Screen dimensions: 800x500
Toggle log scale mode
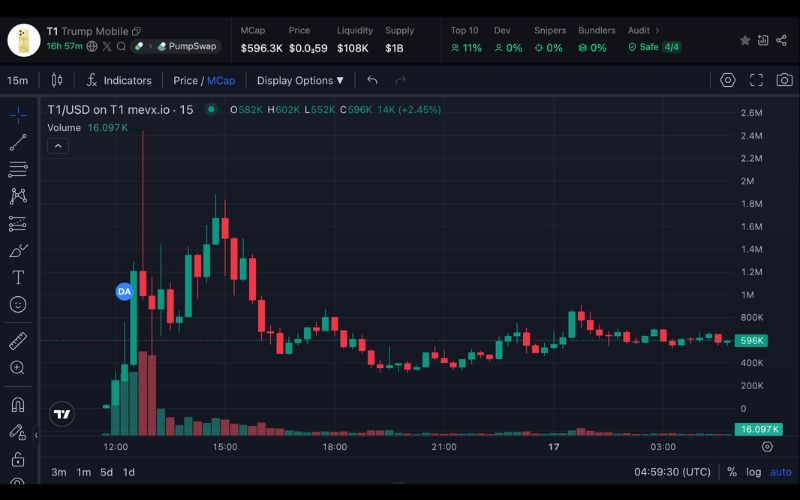tap(754, 472)
